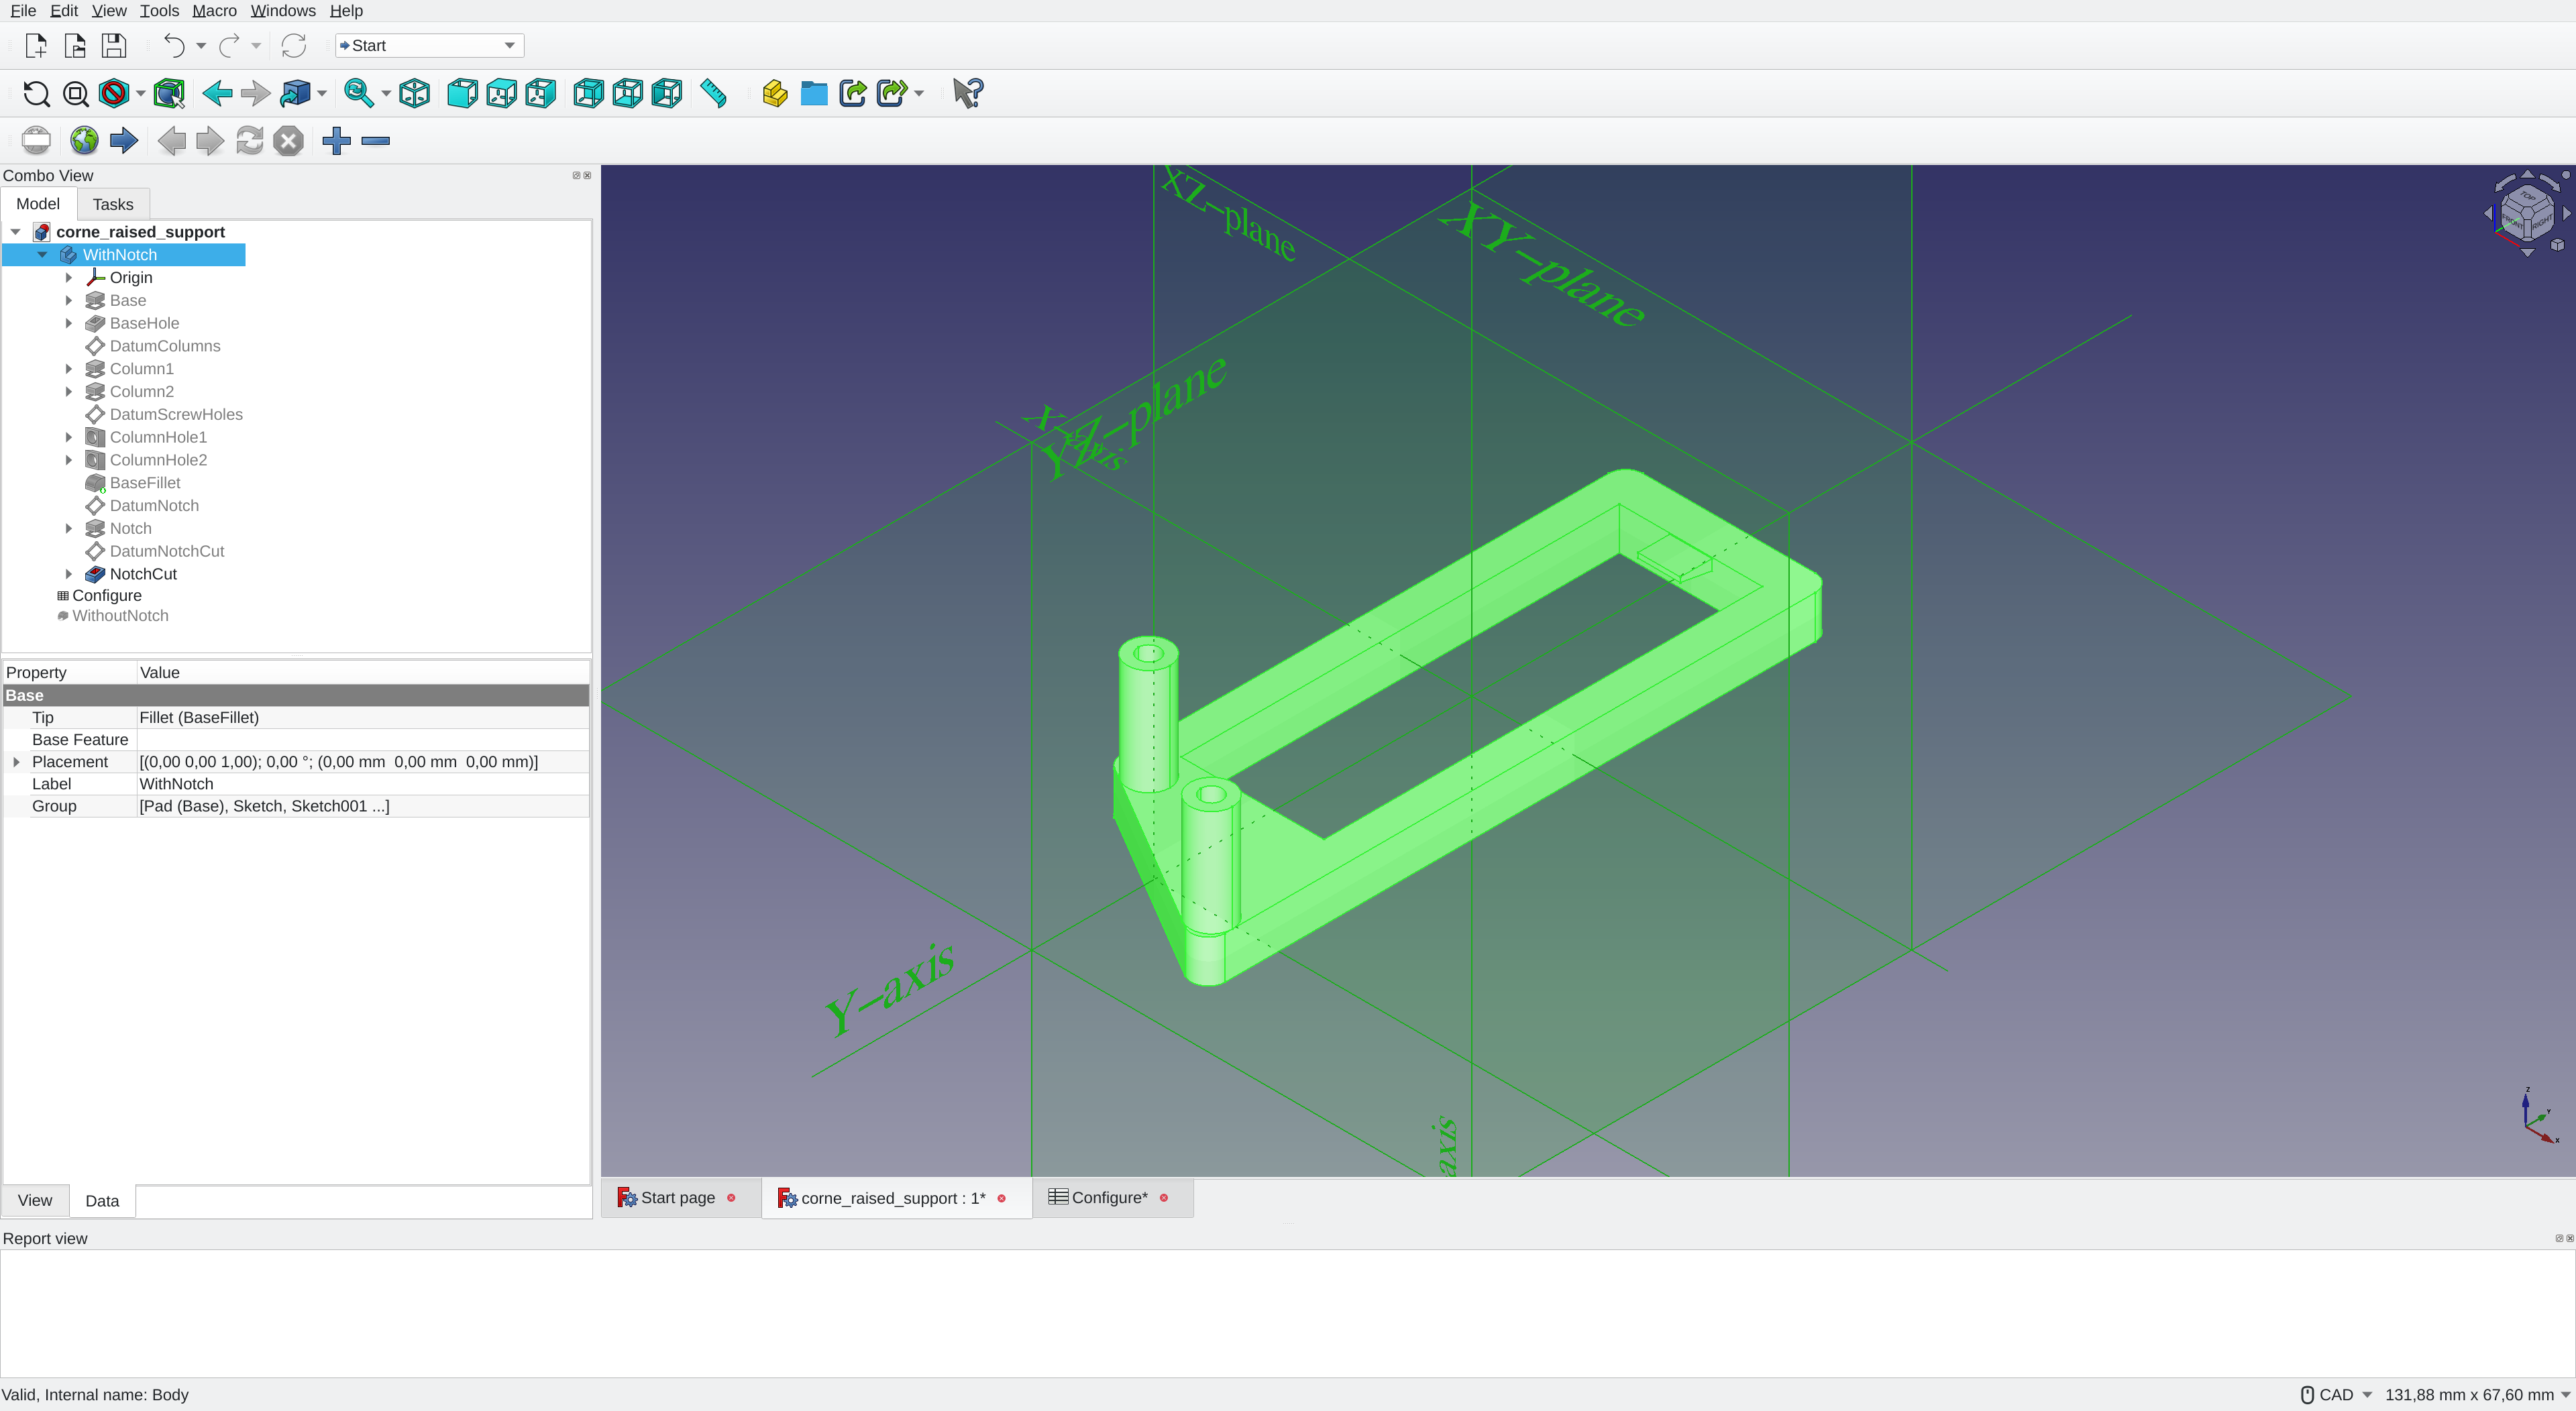
Task: Click web zoom out minus icon
Action: [x=376, y=140]
